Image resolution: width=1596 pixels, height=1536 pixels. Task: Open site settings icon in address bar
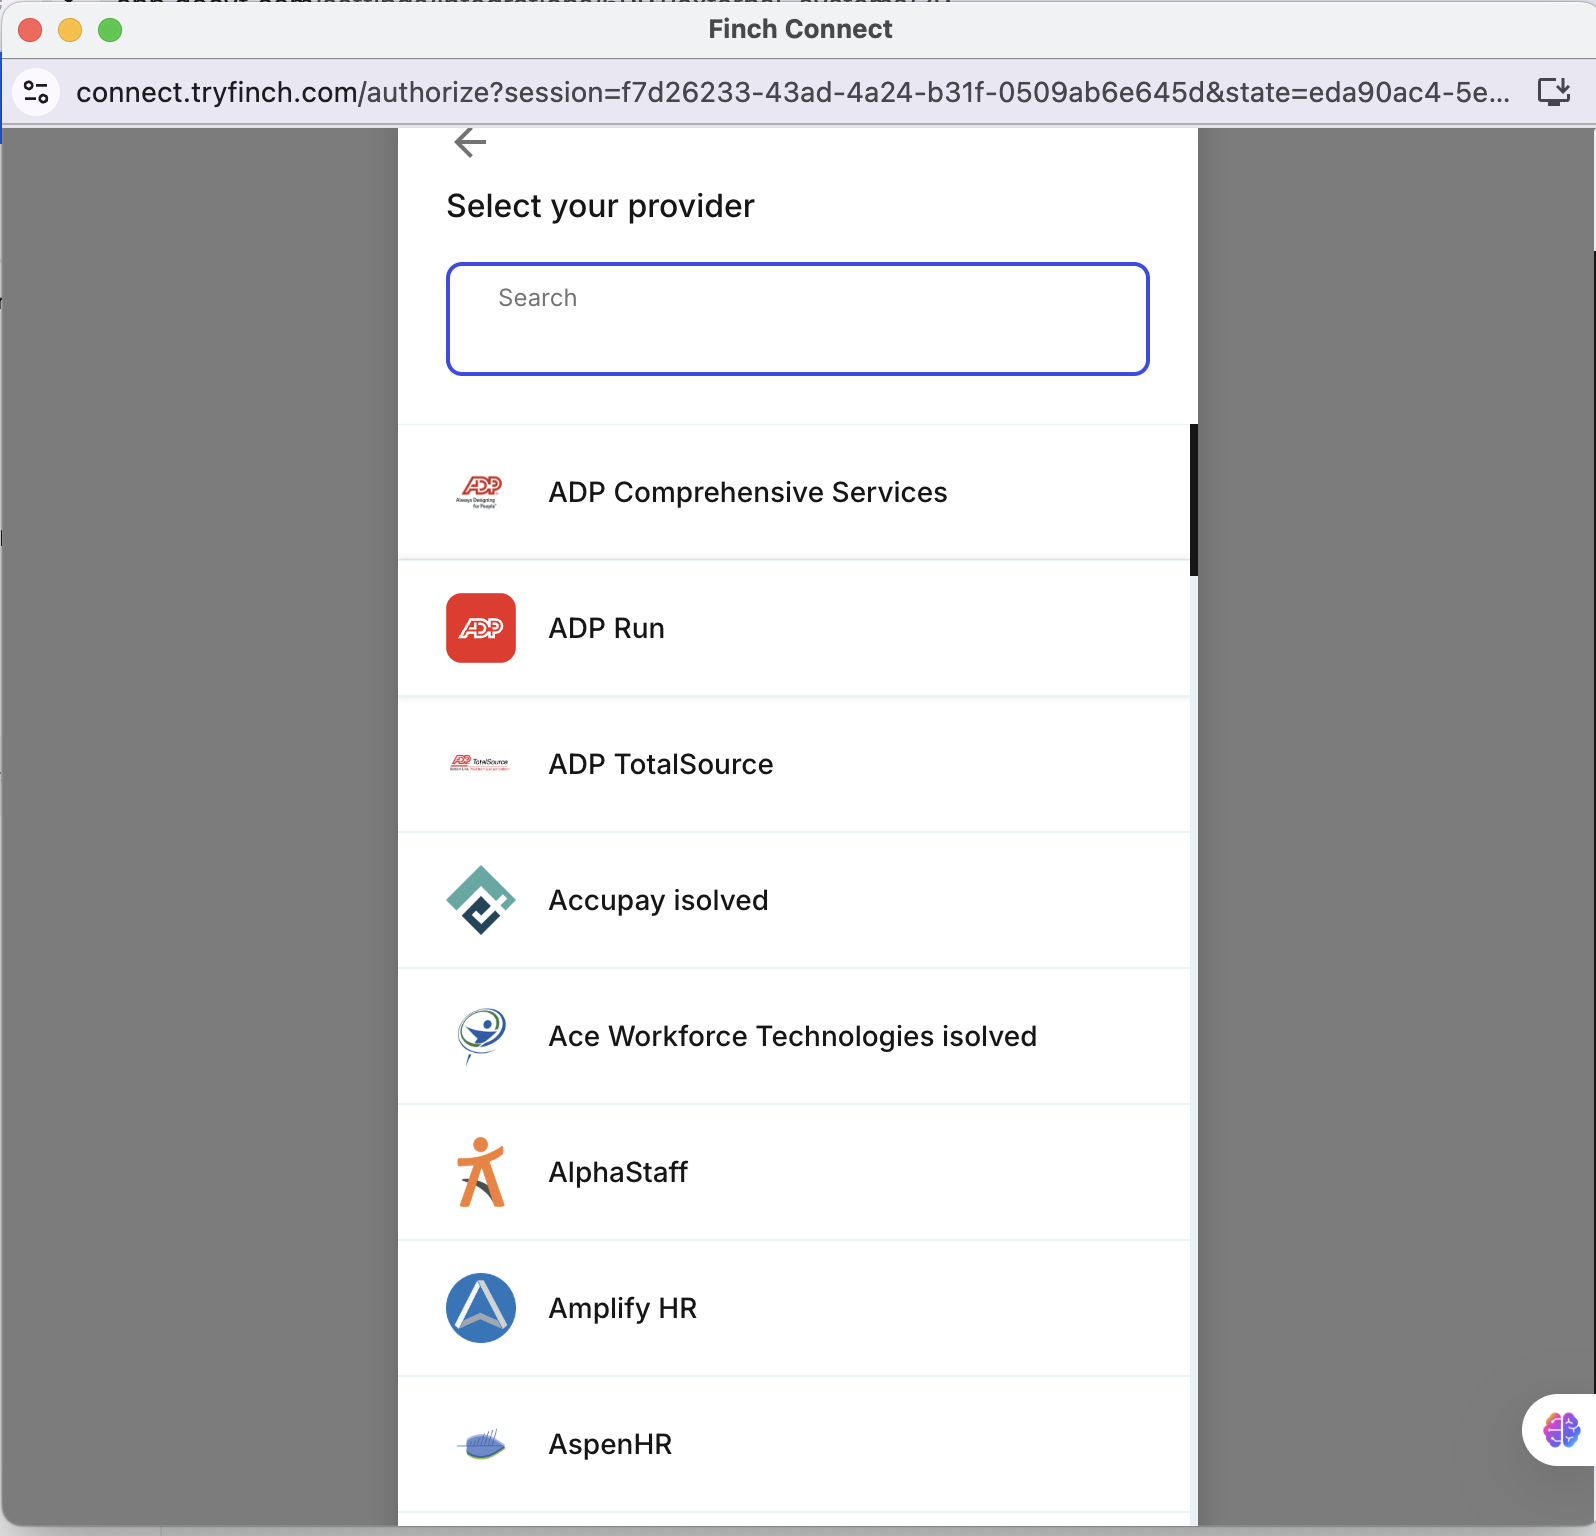coord(36,92)
